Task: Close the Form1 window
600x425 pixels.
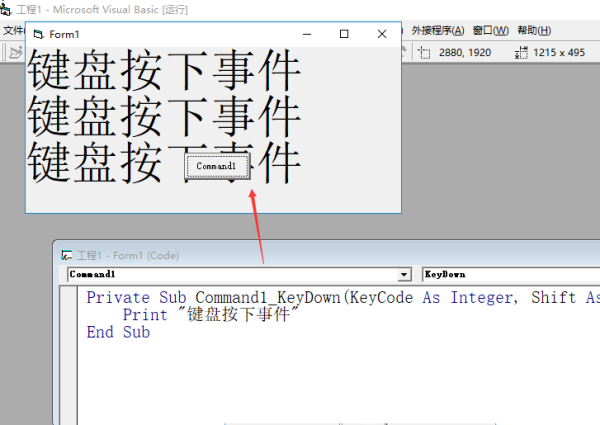Action: pos(382,34)
